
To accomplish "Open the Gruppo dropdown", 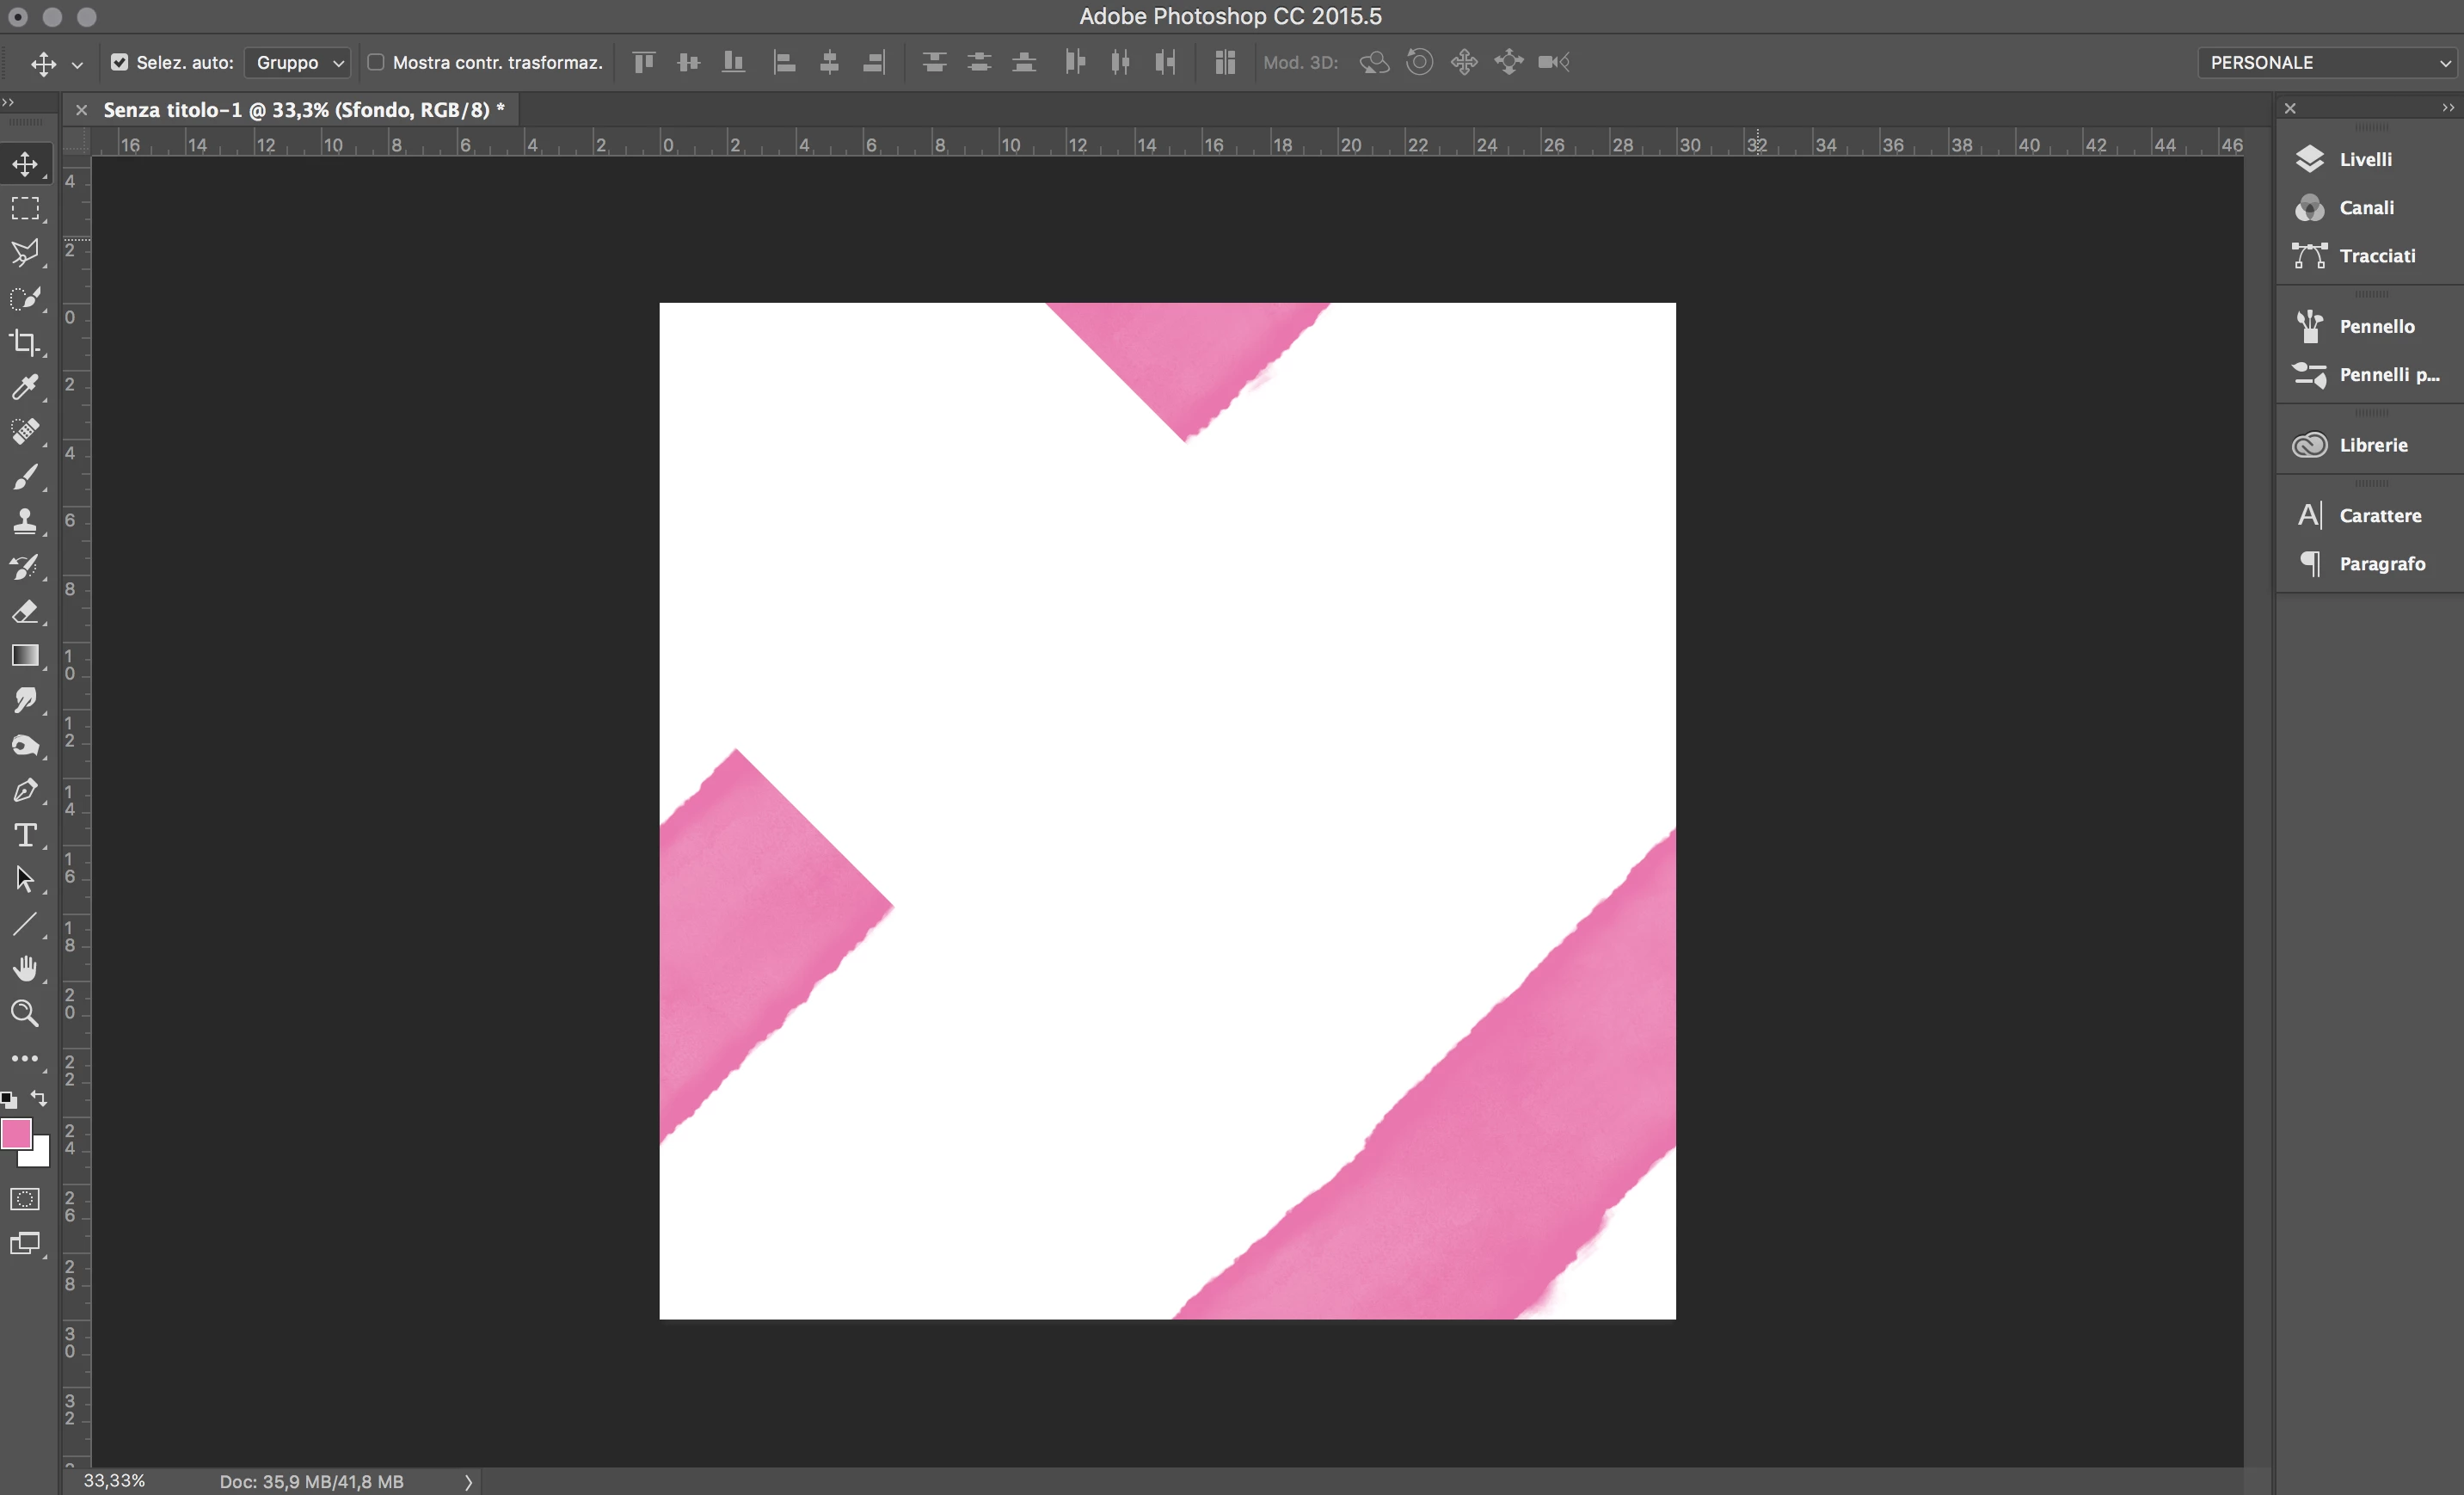I will tap(297, 62).
